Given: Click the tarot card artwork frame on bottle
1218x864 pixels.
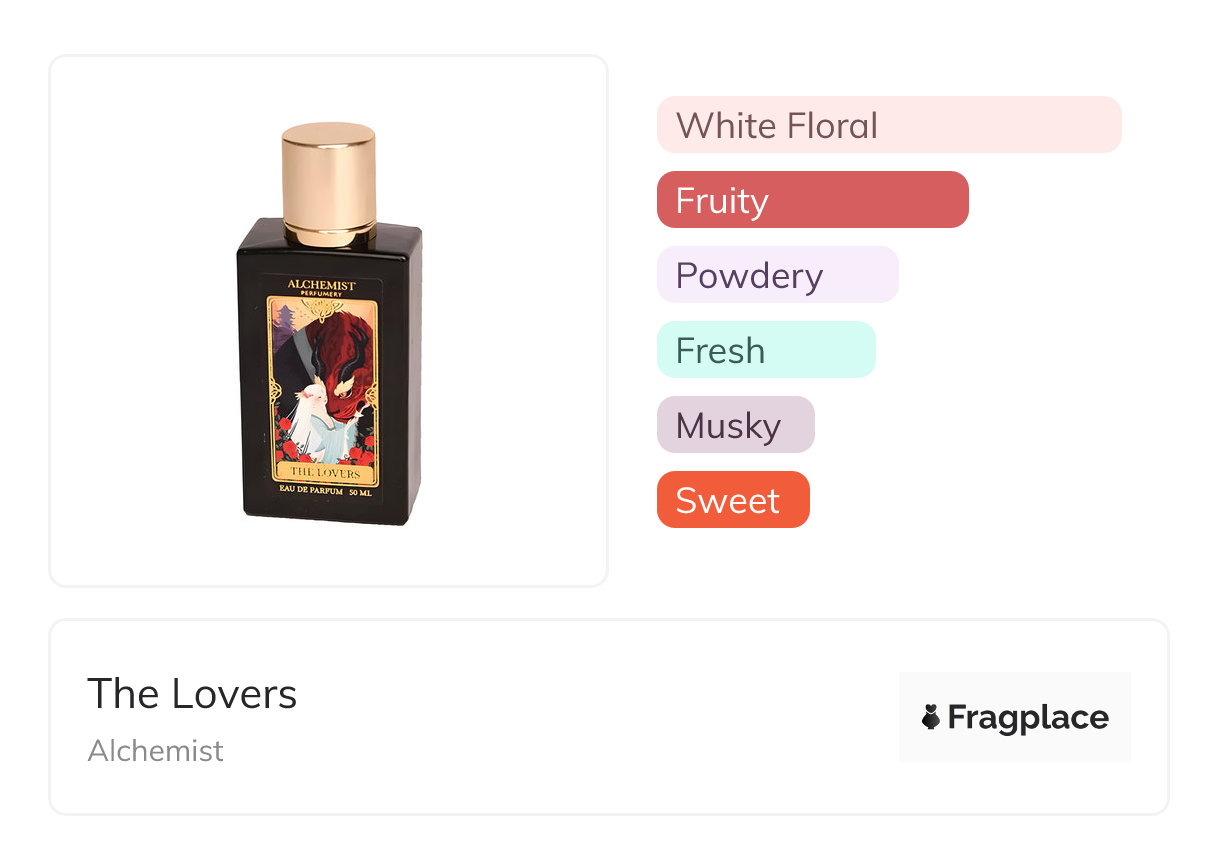Looking at the screenshot, I should point(323,391).
